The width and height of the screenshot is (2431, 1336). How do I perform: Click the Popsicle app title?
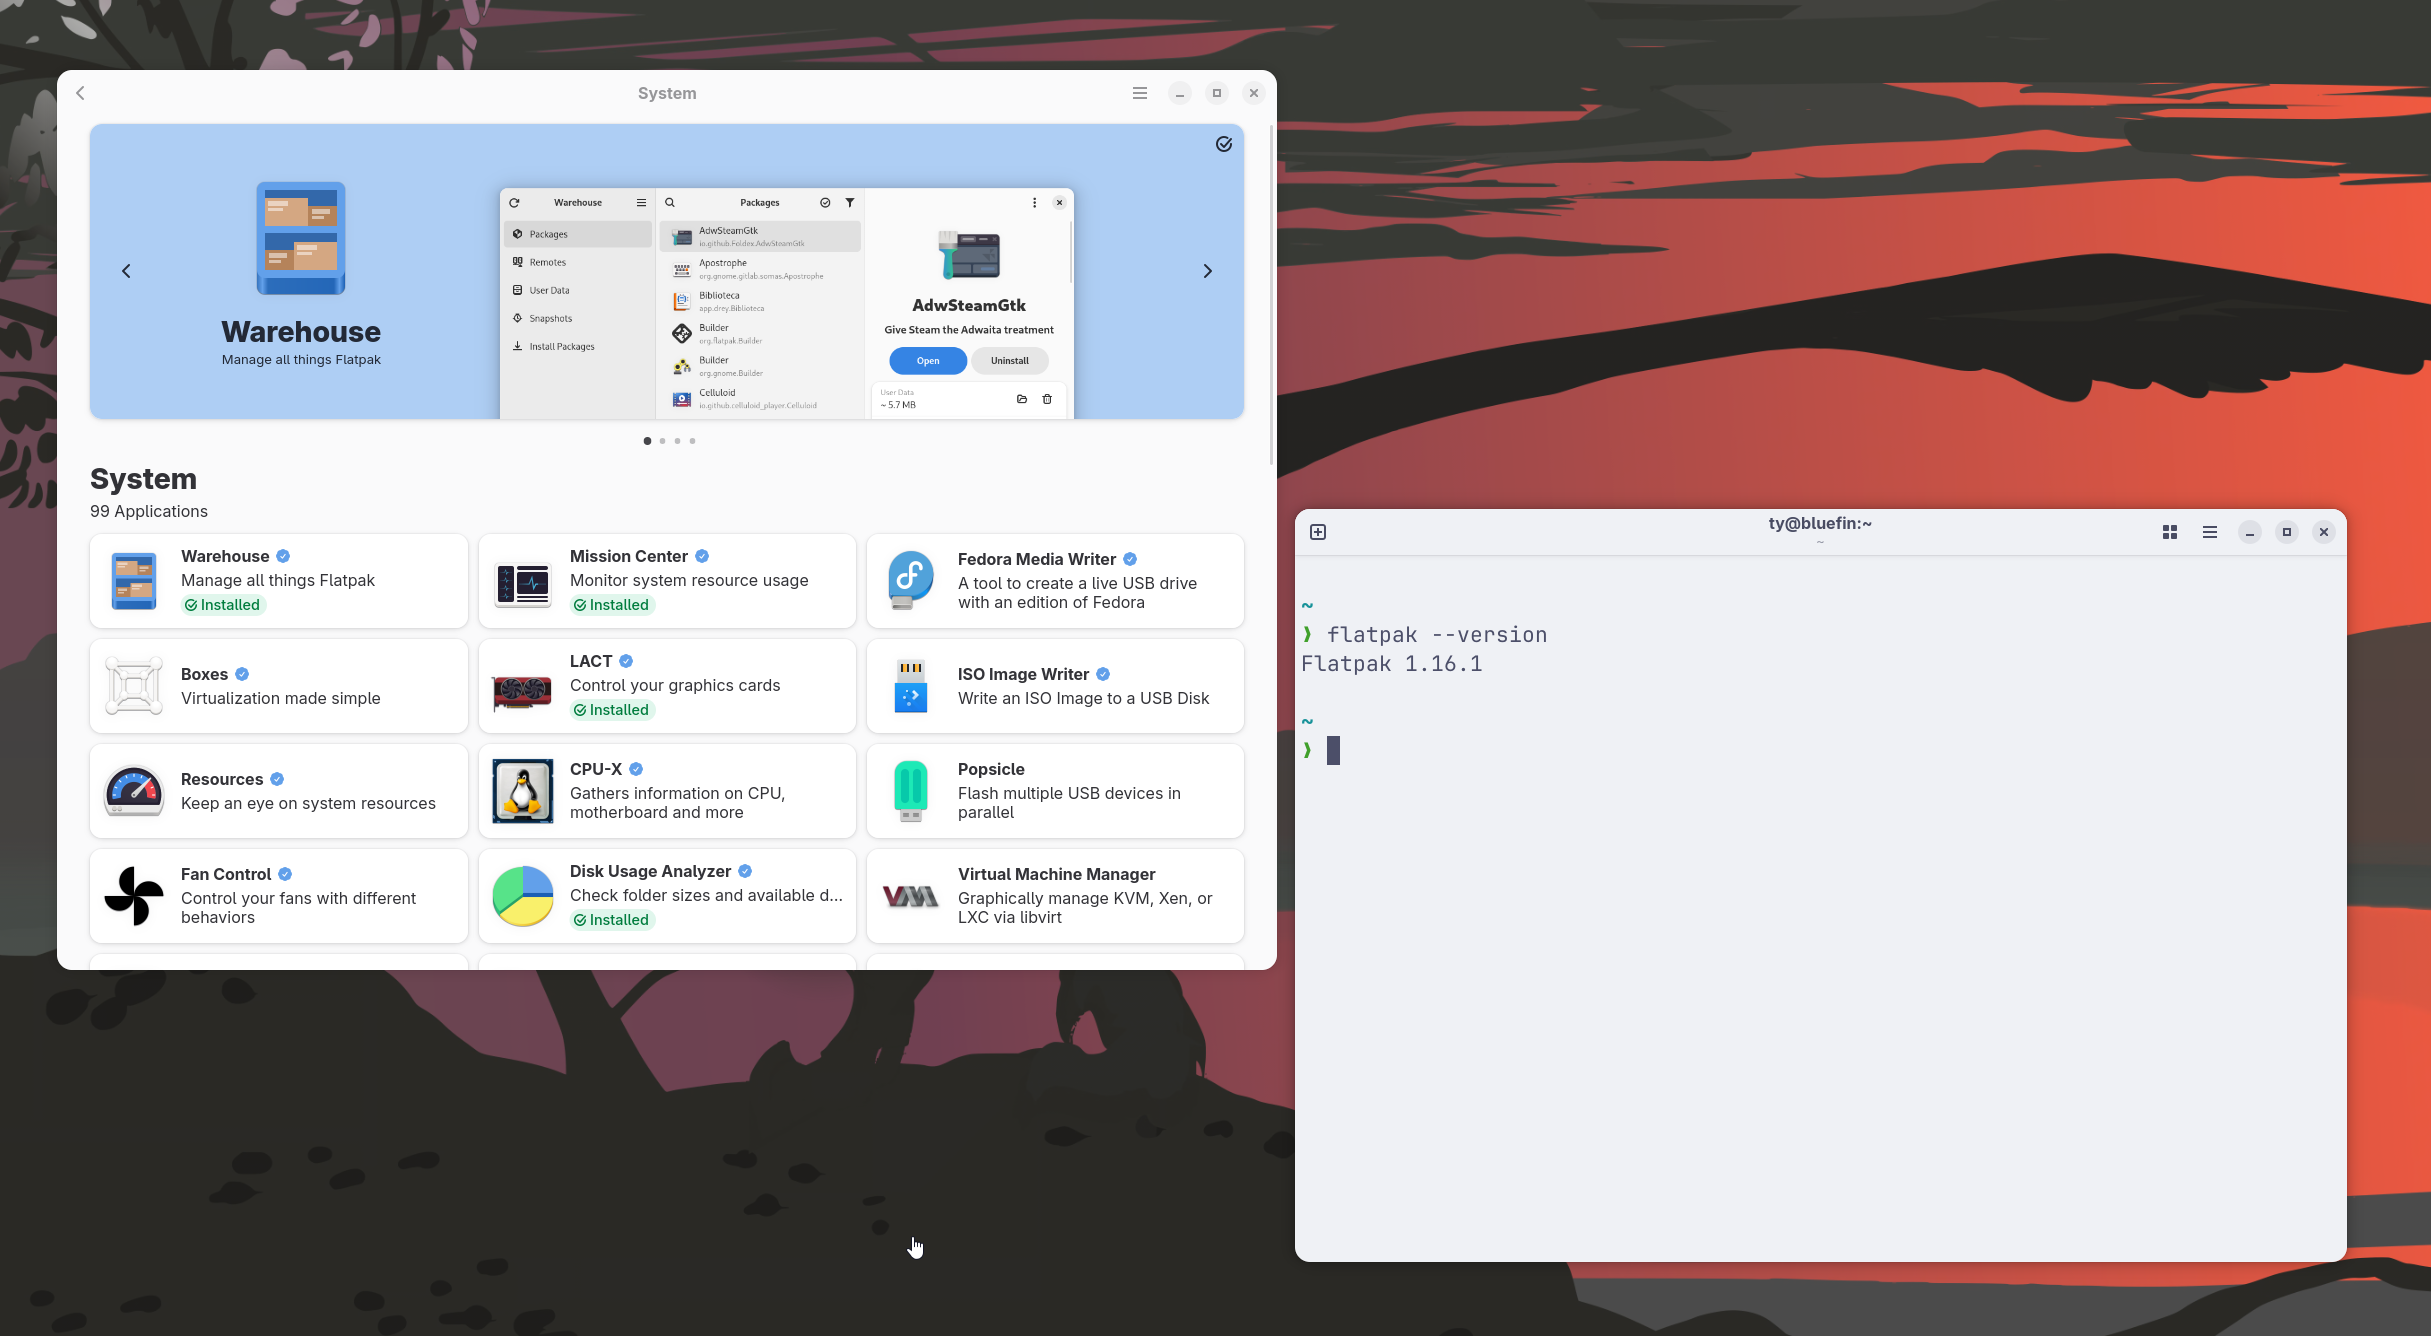point(991,769)
